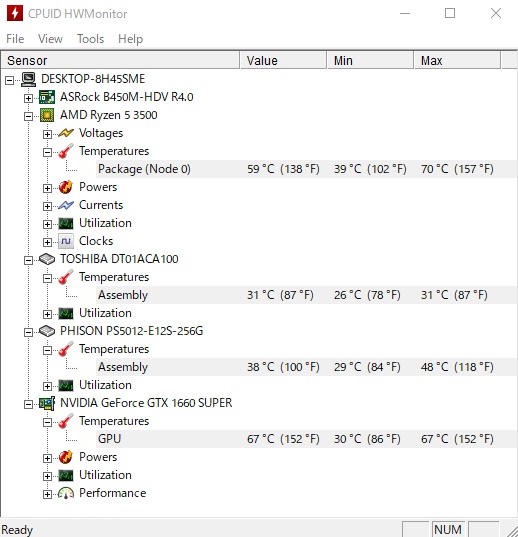Click the Sensor column header
518x537 pixels.
point(120,61)
